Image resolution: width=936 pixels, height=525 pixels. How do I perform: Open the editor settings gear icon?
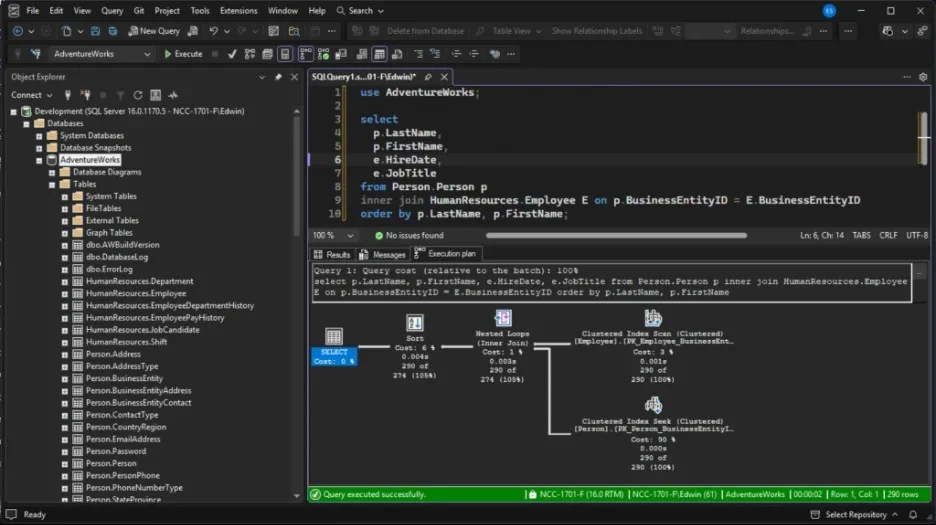tap(923, 77)
